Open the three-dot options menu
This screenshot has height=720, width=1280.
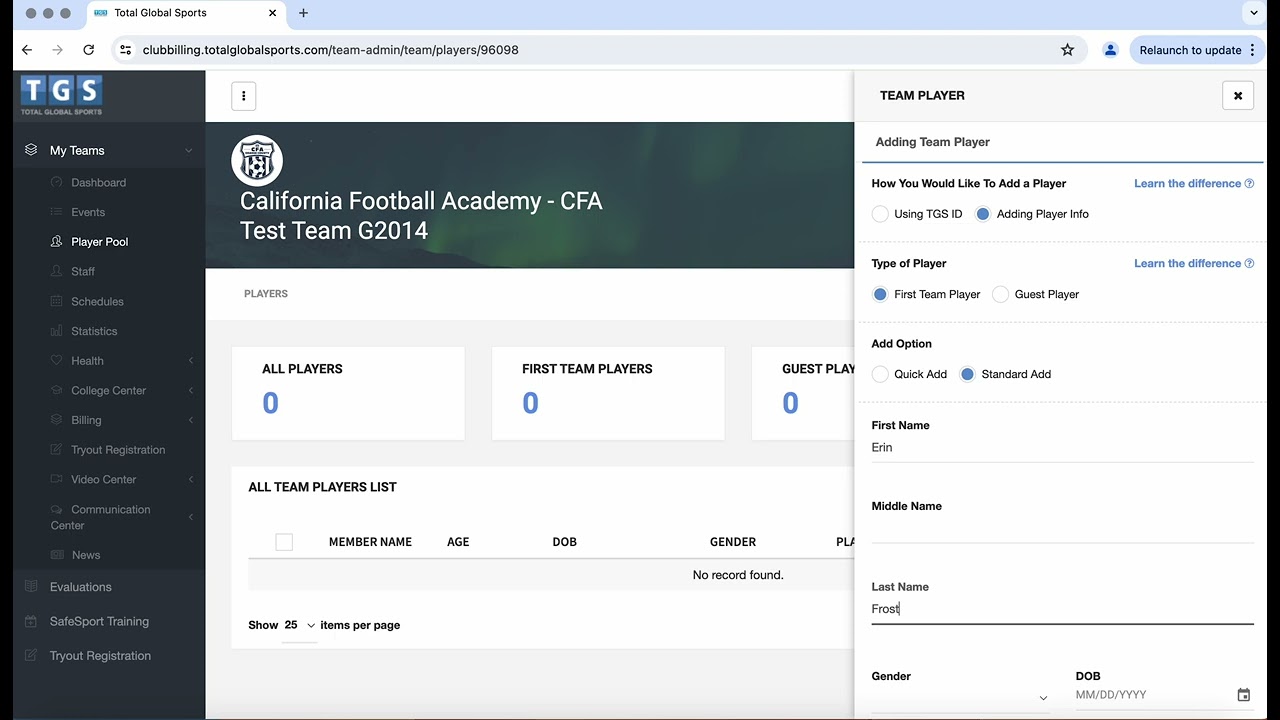coord(244,96)
